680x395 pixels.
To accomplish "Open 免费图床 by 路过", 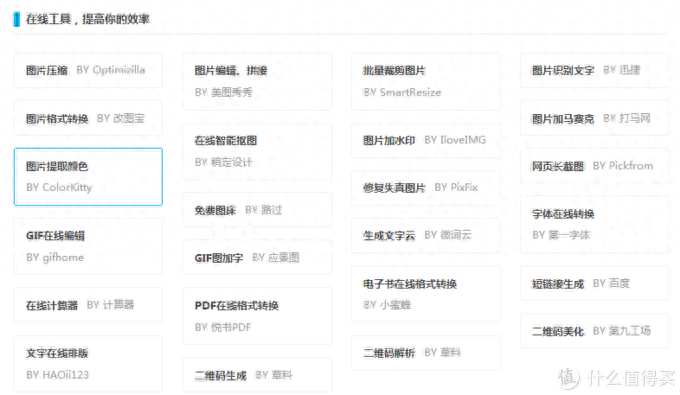I will [257, 210].
